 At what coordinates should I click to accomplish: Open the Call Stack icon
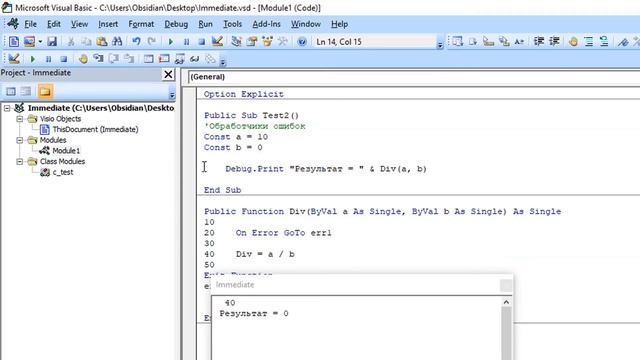point(210,59)
